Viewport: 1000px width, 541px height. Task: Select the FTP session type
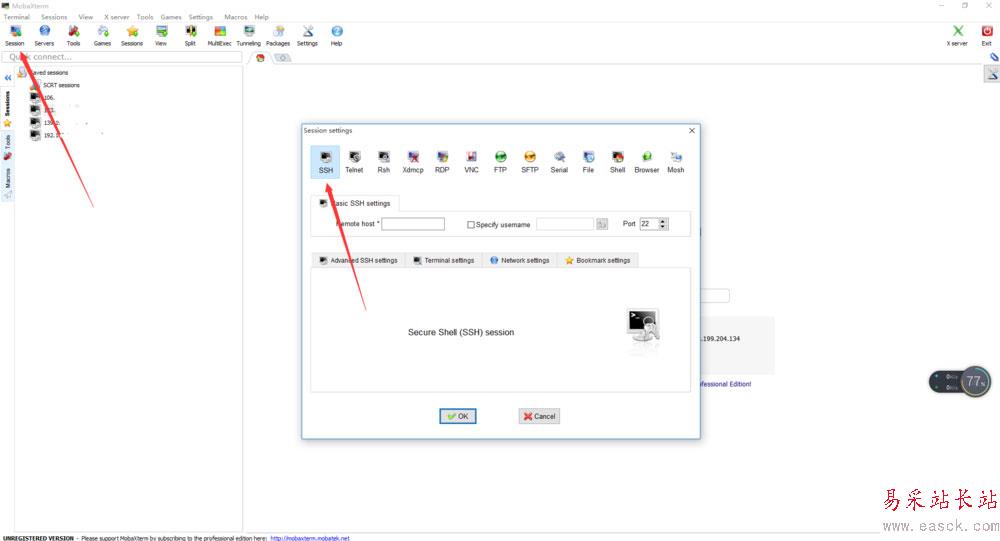pos(501,162)
